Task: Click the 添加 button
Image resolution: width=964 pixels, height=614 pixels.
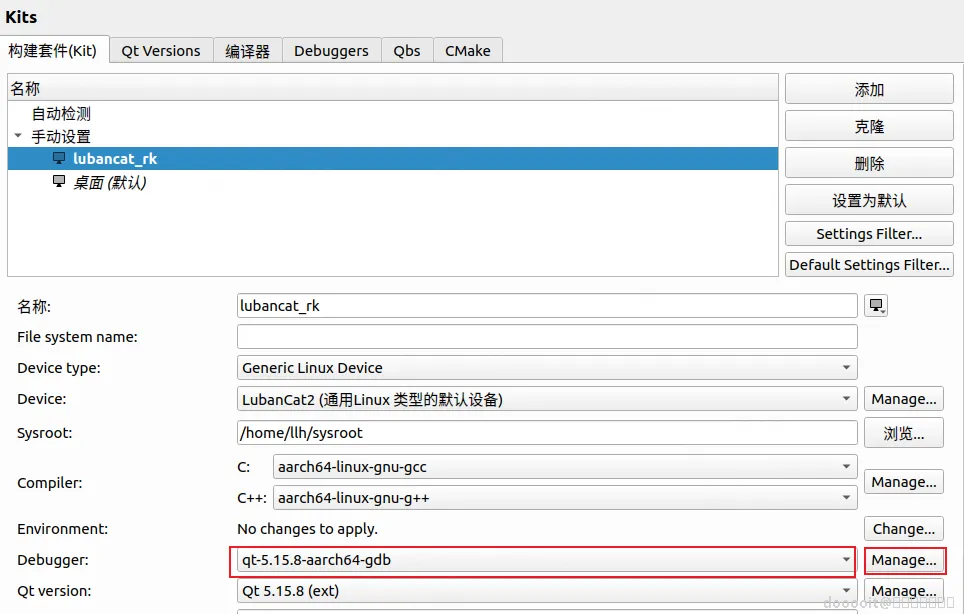Action: click(x=869, y=90)
